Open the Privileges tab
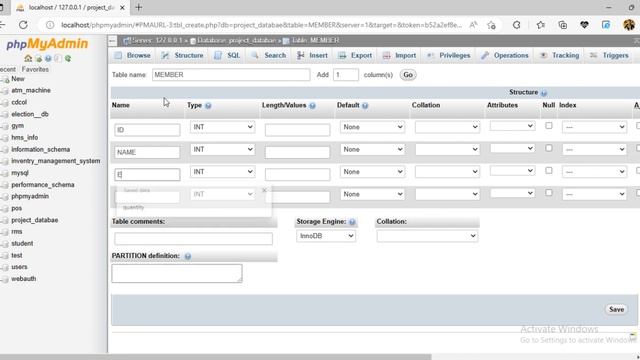 pos(449,56)
